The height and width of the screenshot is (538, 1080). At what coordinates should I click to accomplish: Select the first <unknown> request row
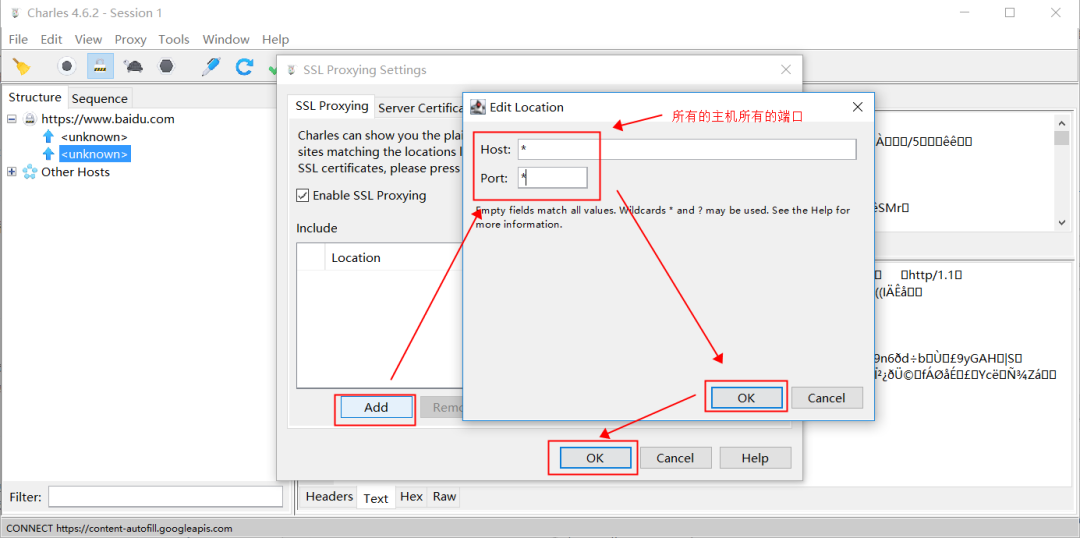tap(94, 136)
